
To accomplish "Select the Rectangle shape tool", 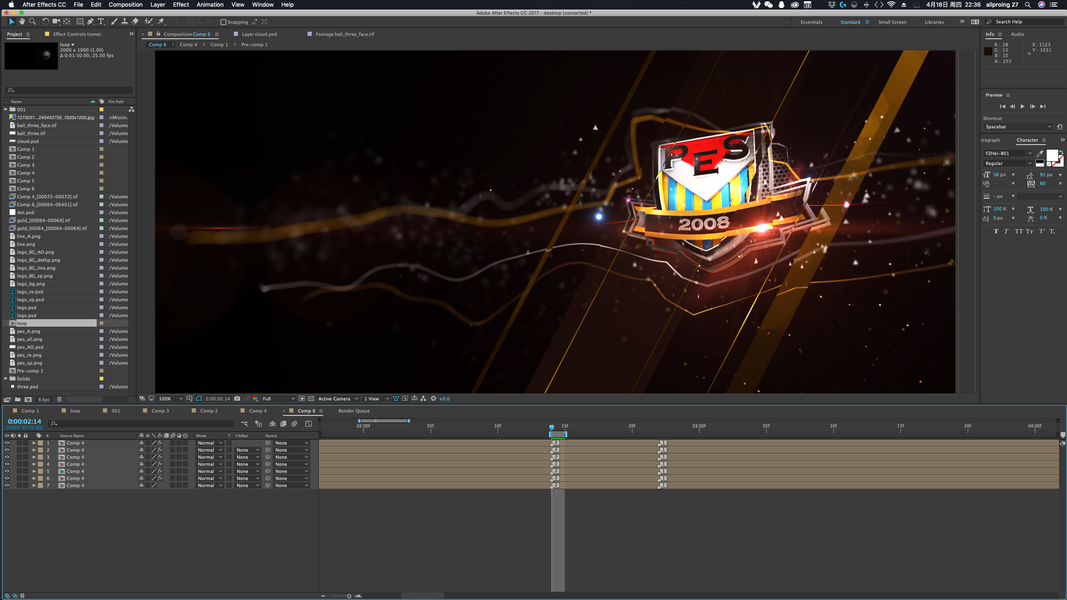I will click(x=80, y=22).
